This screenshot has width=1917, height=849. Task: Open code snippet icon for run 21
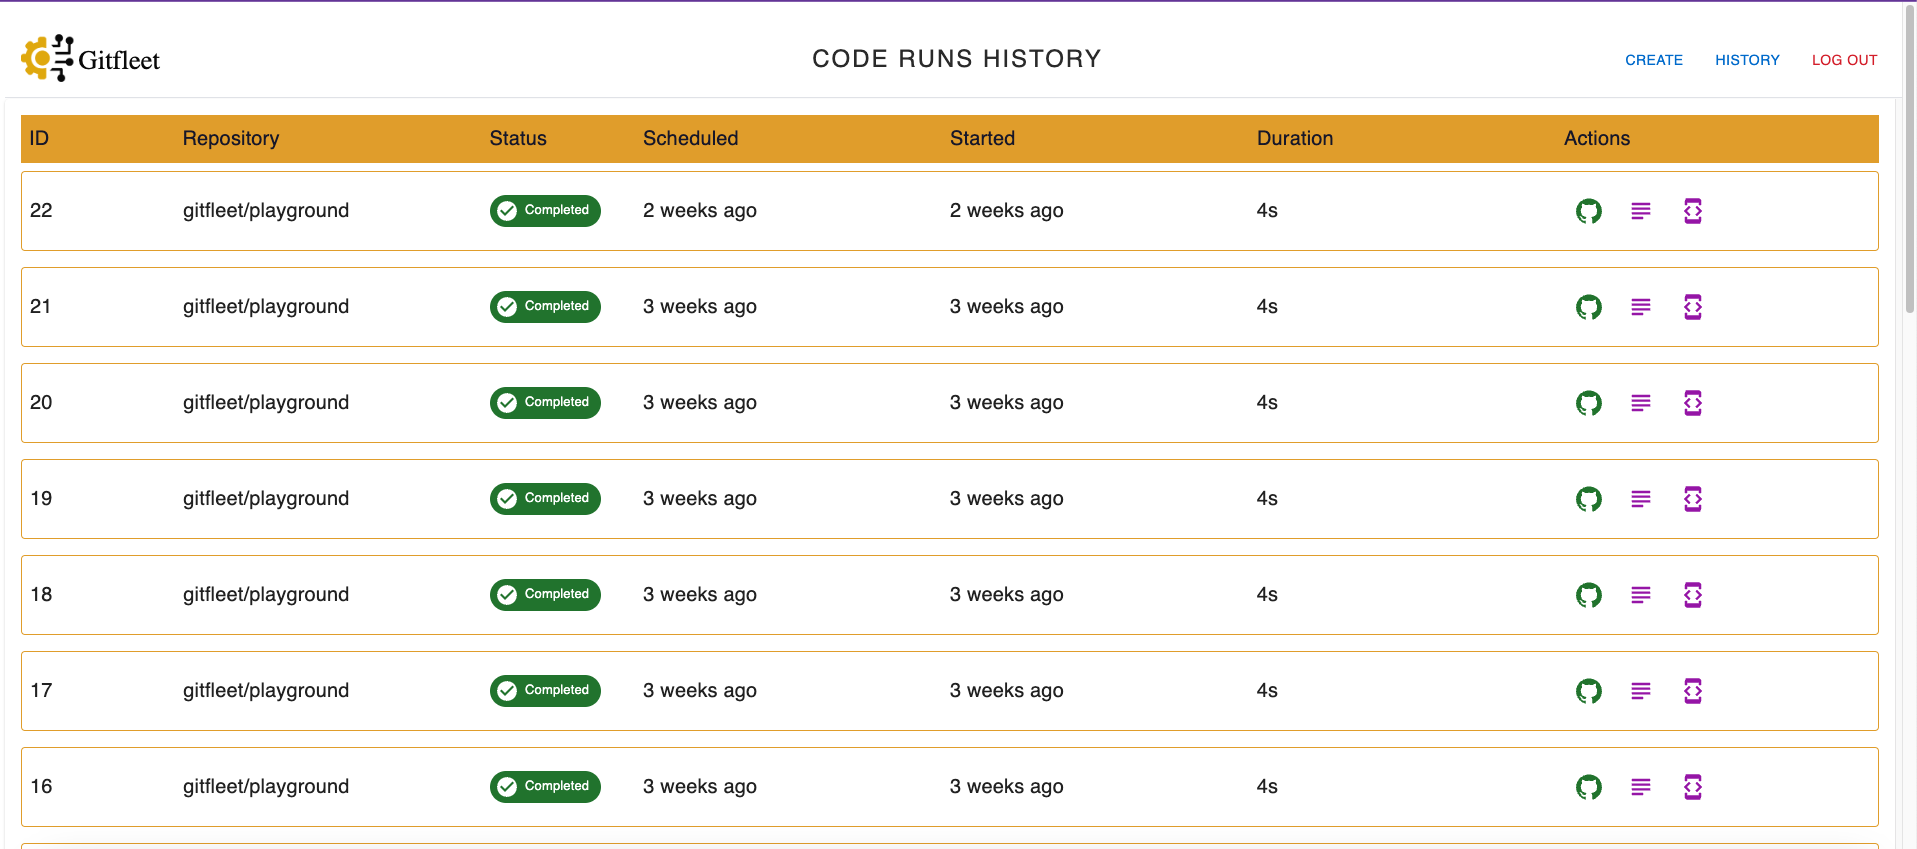coord(1692,307)
